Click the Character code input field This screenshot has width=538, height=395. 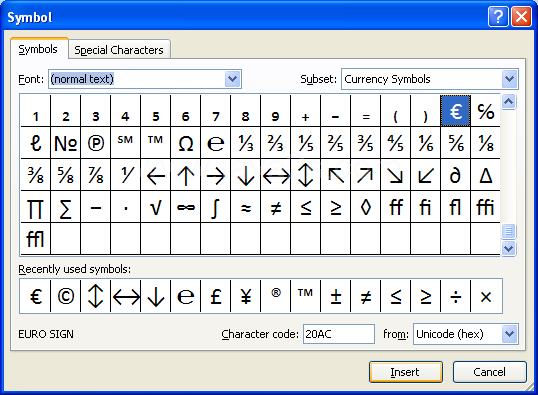point(339,334)
